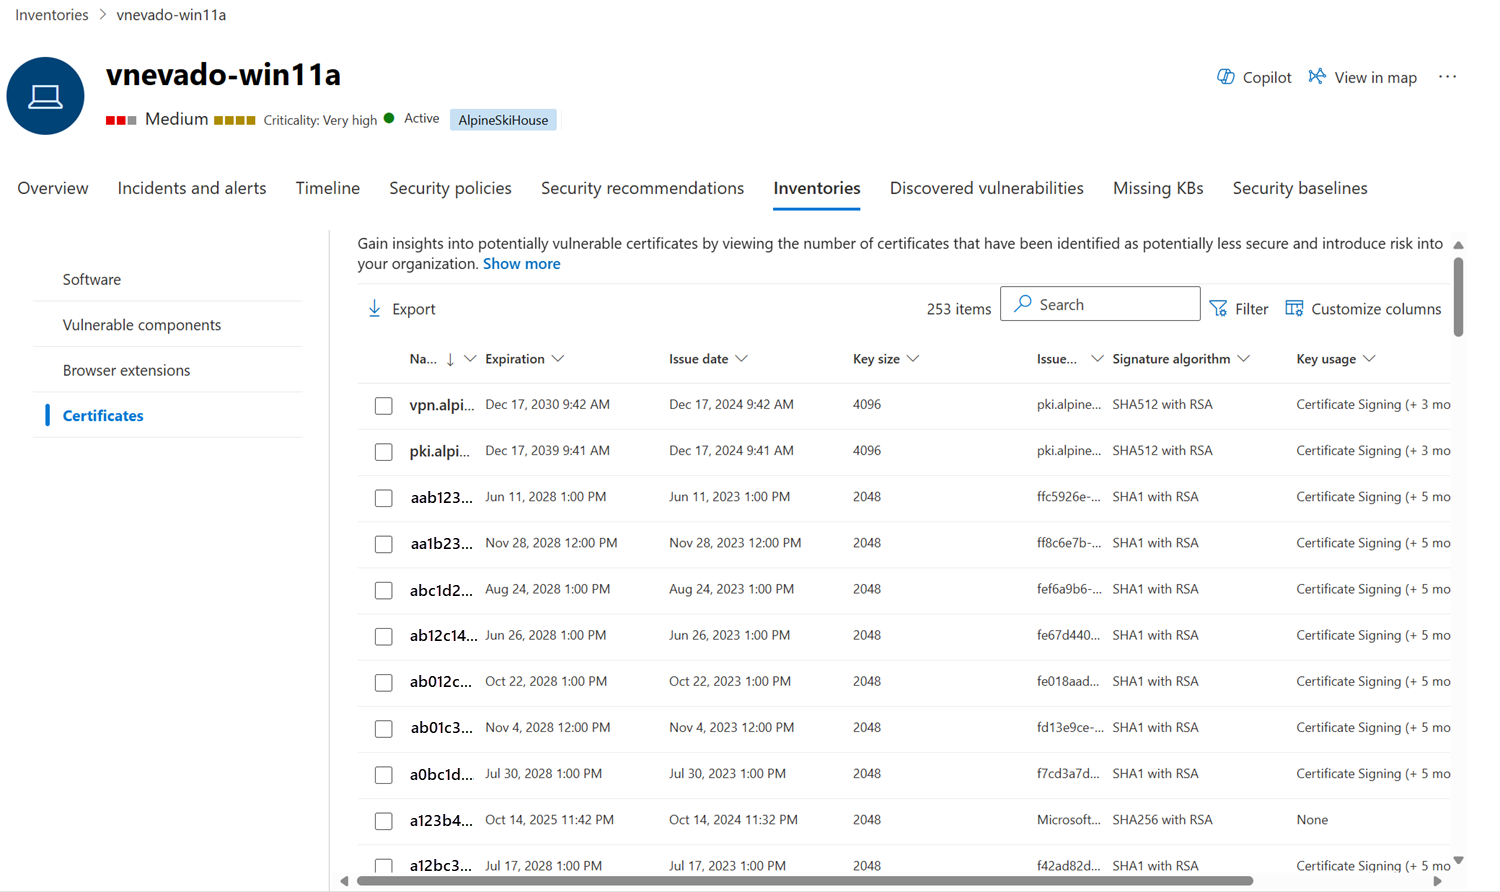The height and width of the screenshot is (892, 1500).
Task: Open the Security recommendations tab
Action: (x=642, y=188)
